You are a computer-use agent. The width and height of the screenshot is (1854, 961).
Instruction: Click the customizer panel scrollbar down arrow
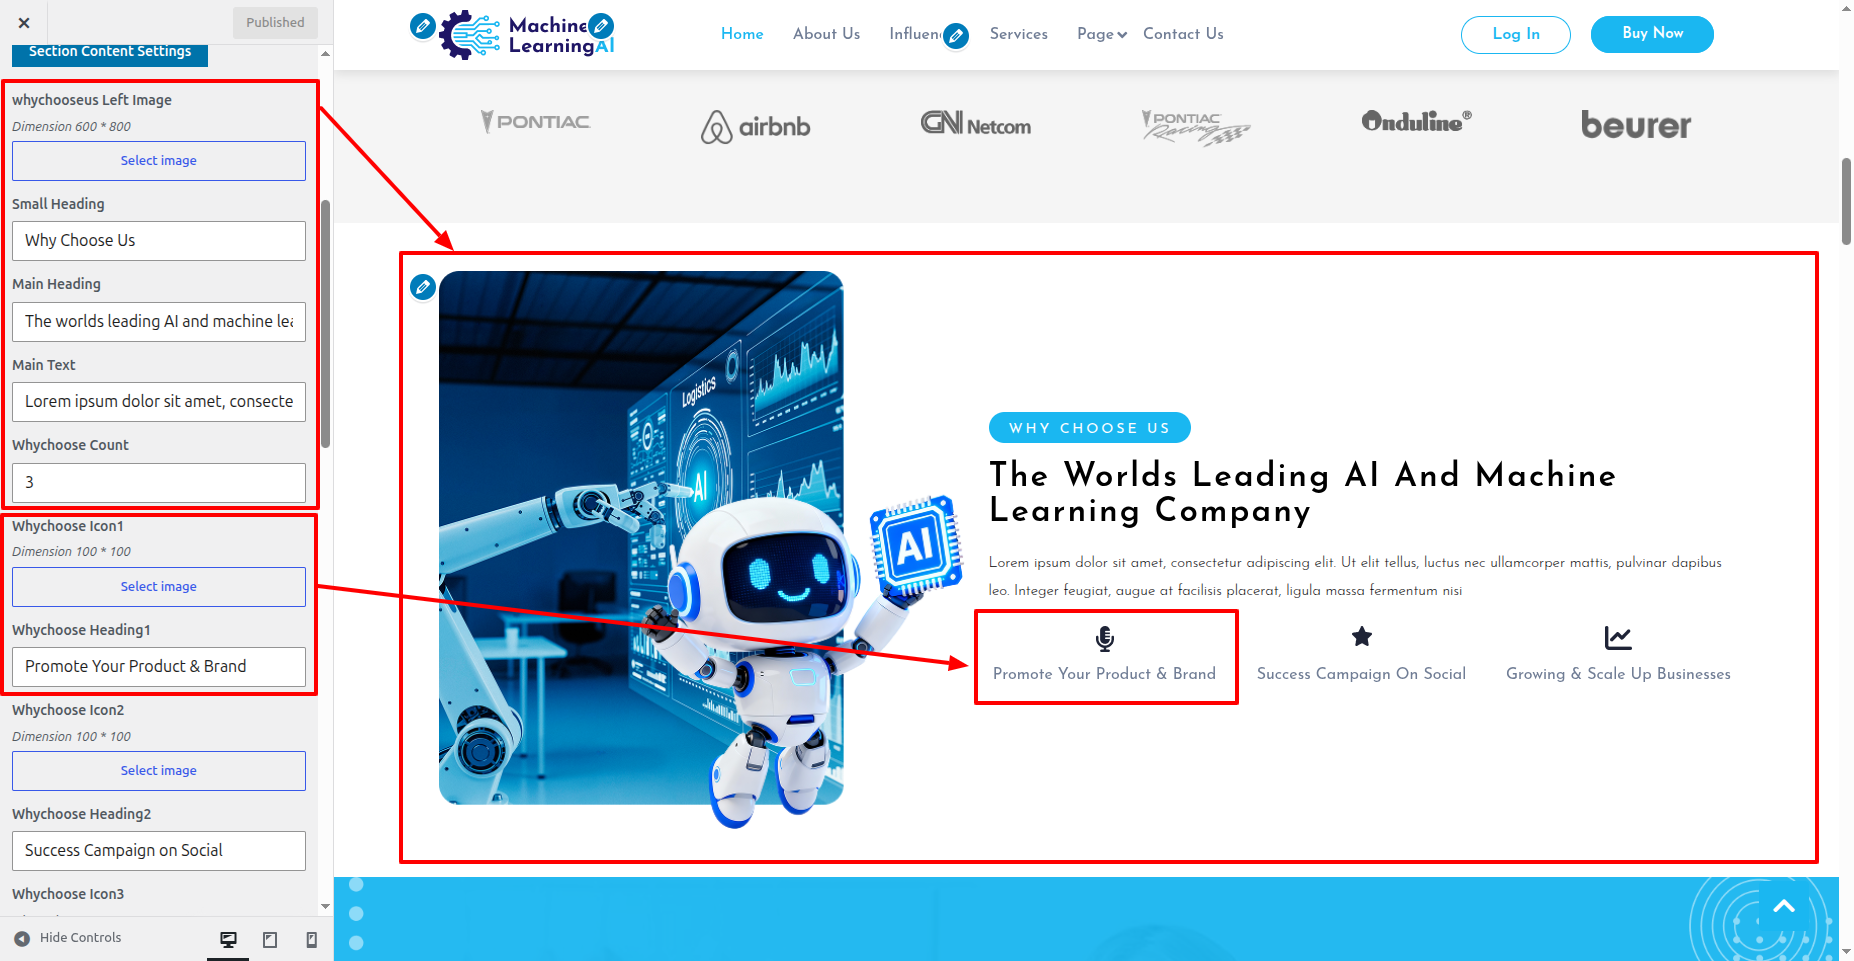pos(325,906)
